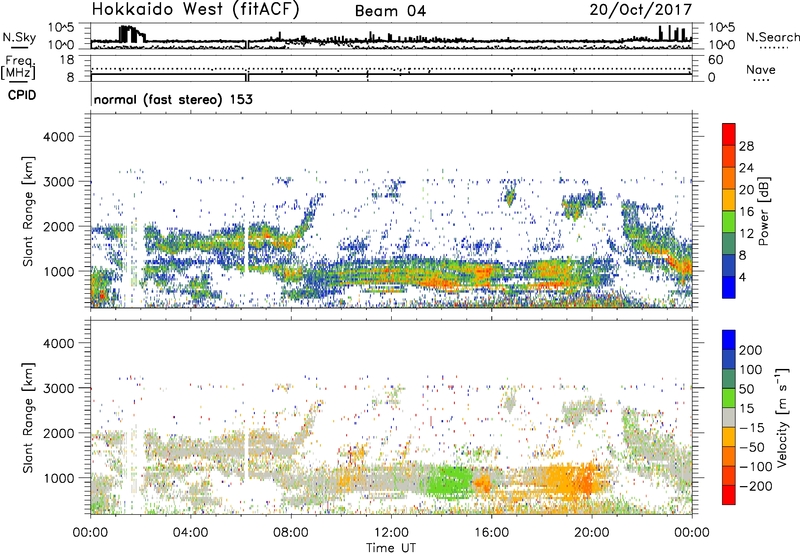Select the 'Beam 04' label
This screenshot has width=800, height=554.
[x=390, y=11]
